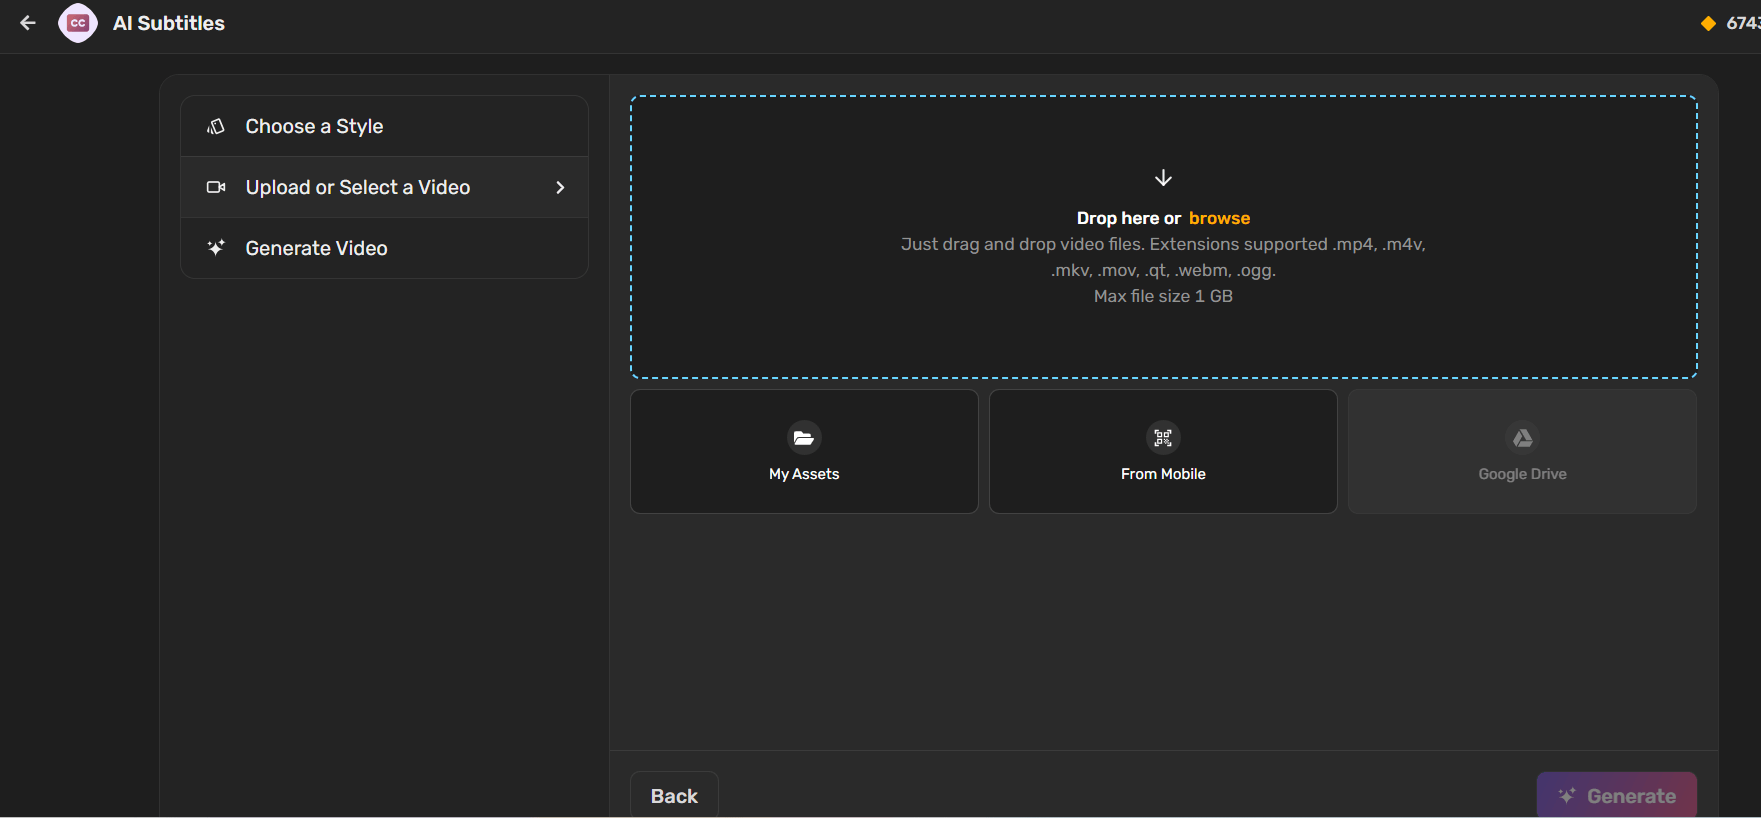Click the video camera icon beside Upload
The image size is (1761, 818).
click(216, 187)
